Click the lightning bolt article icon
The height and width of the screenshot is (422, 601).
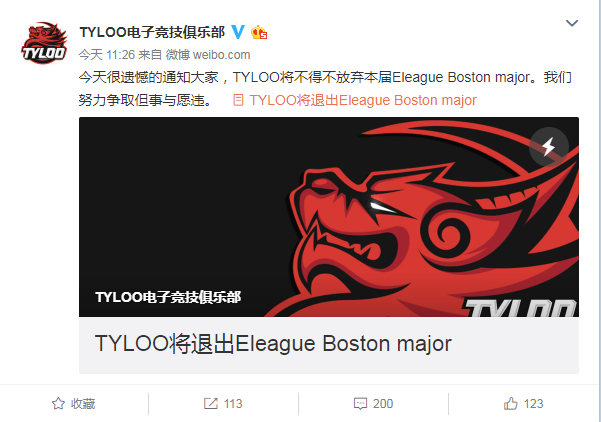click(548, 146)
